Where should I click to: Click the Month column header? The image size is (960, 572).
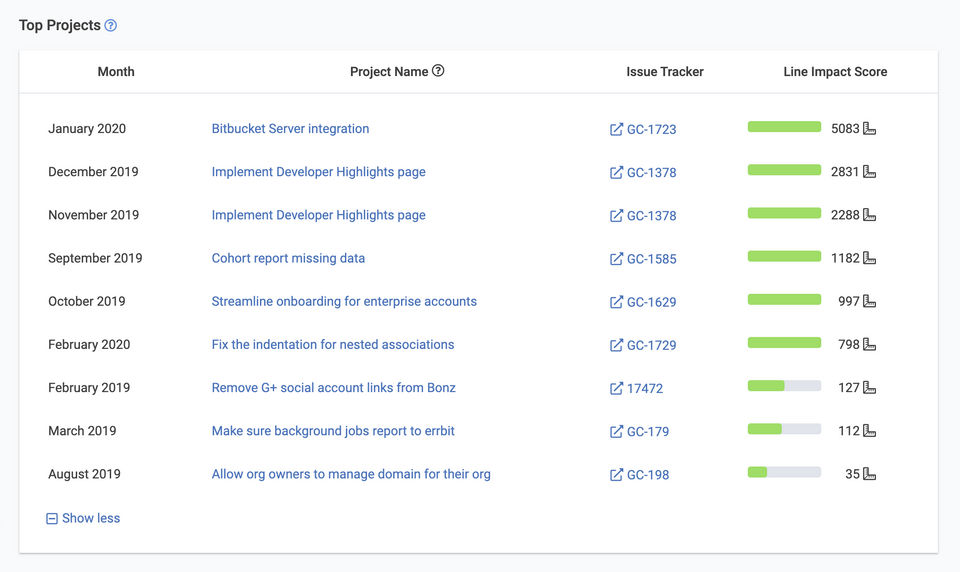116,72
